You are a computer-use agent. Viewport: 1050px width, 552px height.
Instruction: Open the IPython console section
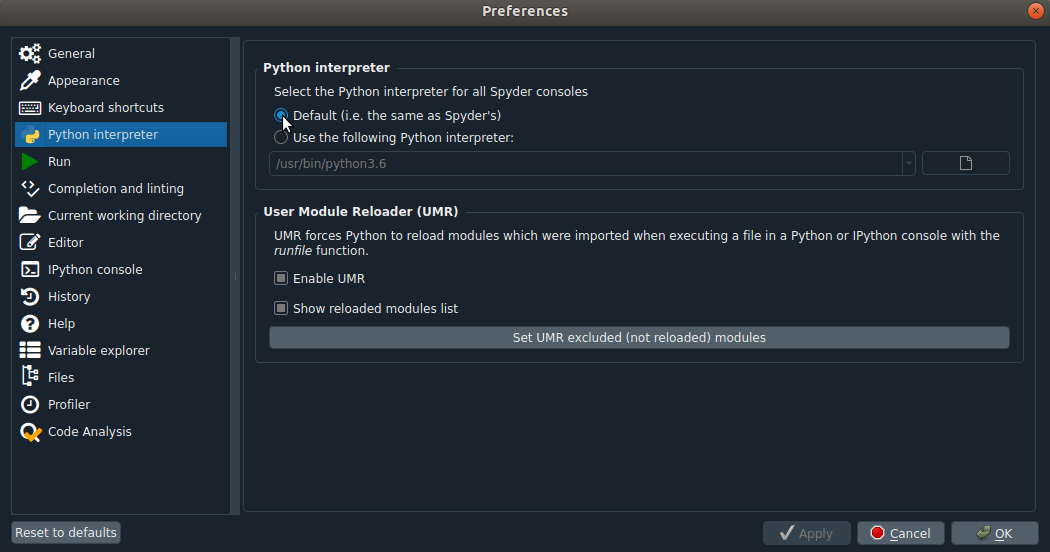[x=121, y=269]
